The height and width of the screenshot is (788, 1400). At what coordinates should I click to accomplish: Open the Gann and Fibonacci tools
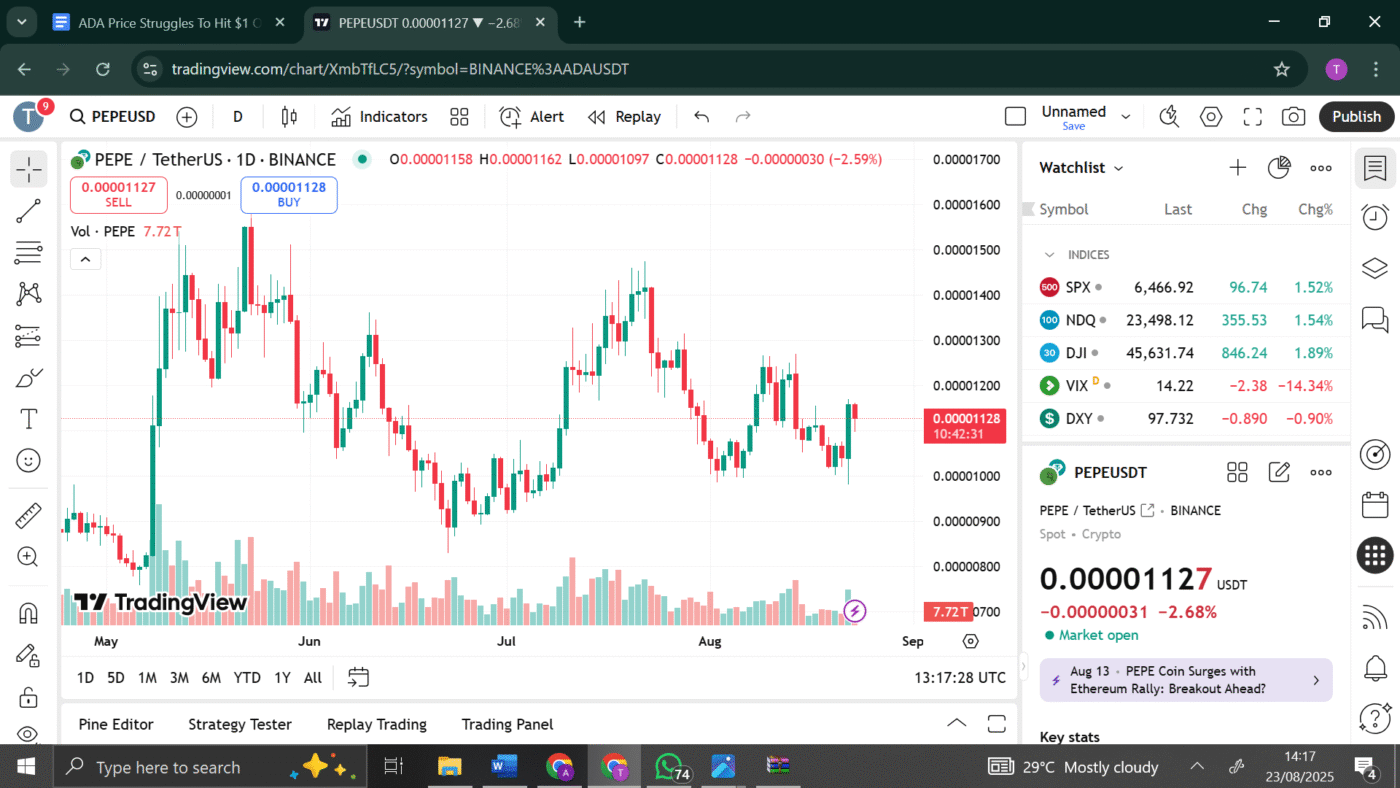(29, 253)
